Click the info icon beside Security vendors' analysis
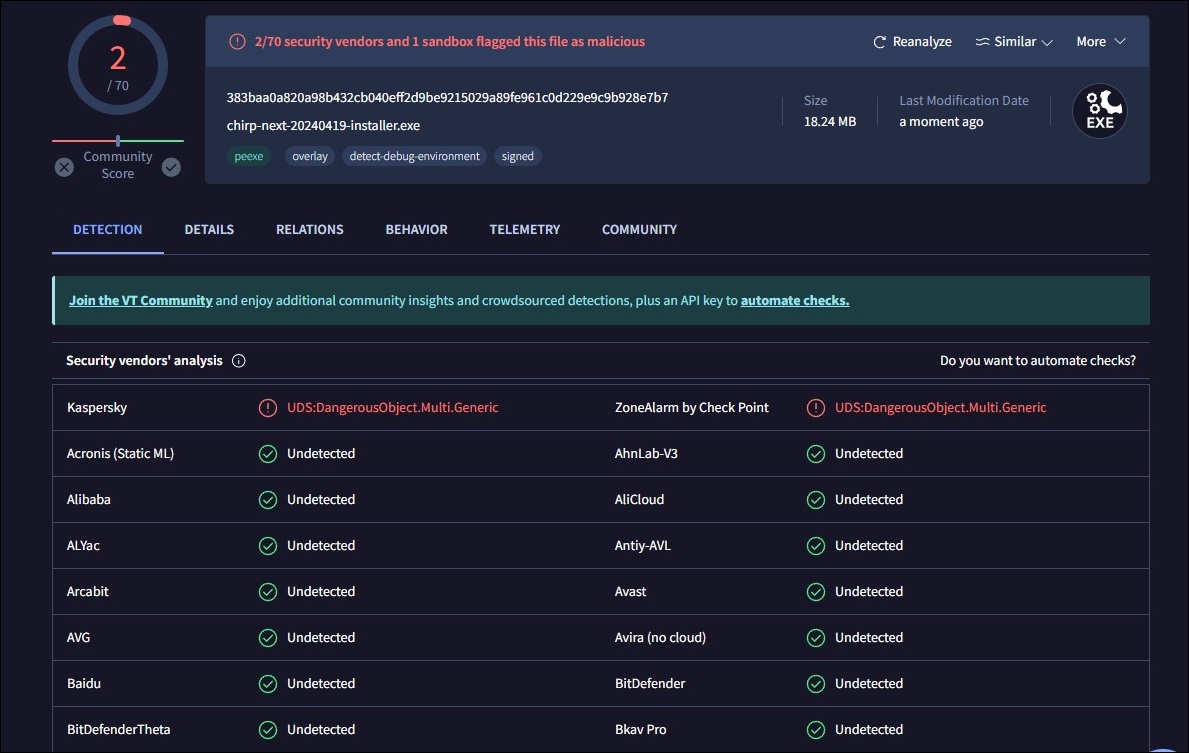 pyautogui.click(x=239, y=361)
